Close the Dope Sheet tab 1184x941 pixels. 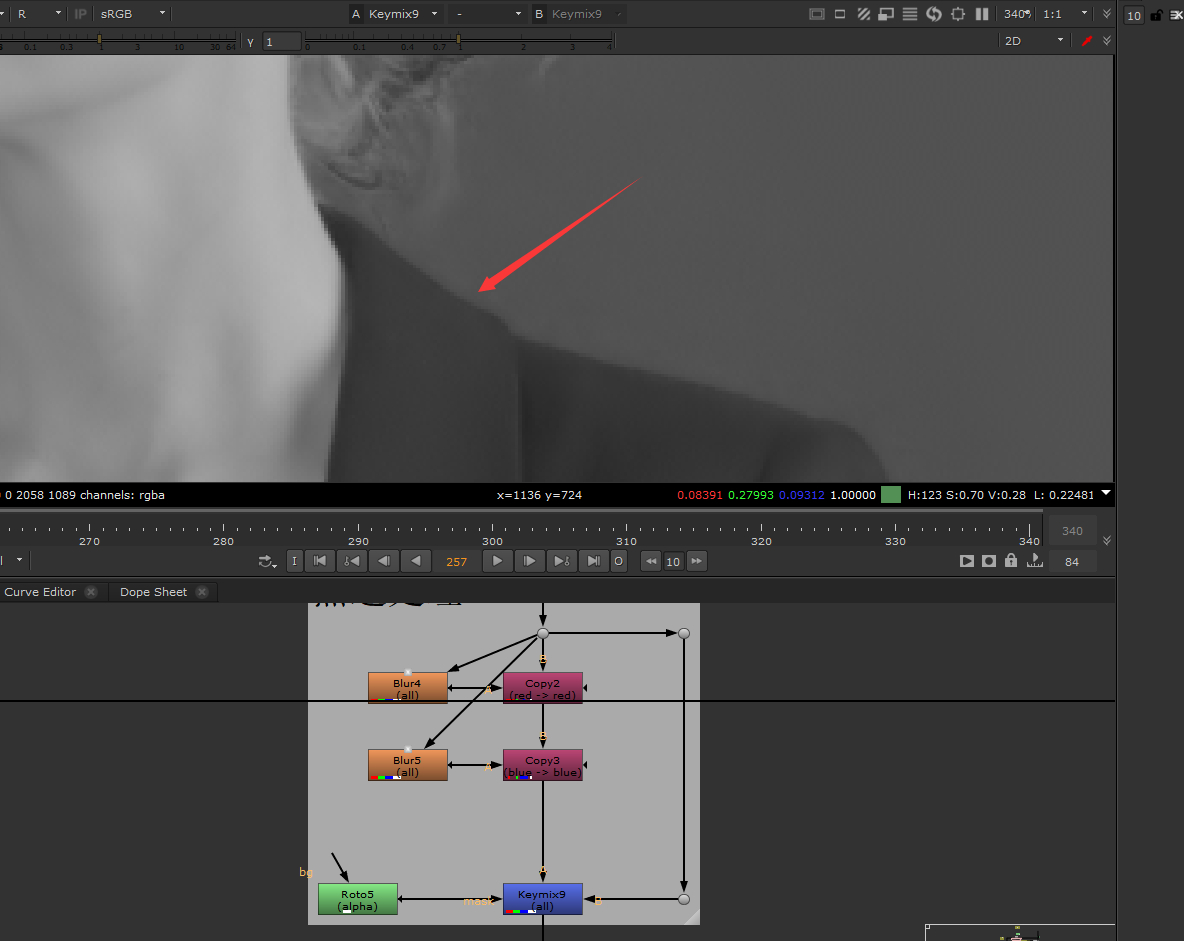tap(202, 592)
